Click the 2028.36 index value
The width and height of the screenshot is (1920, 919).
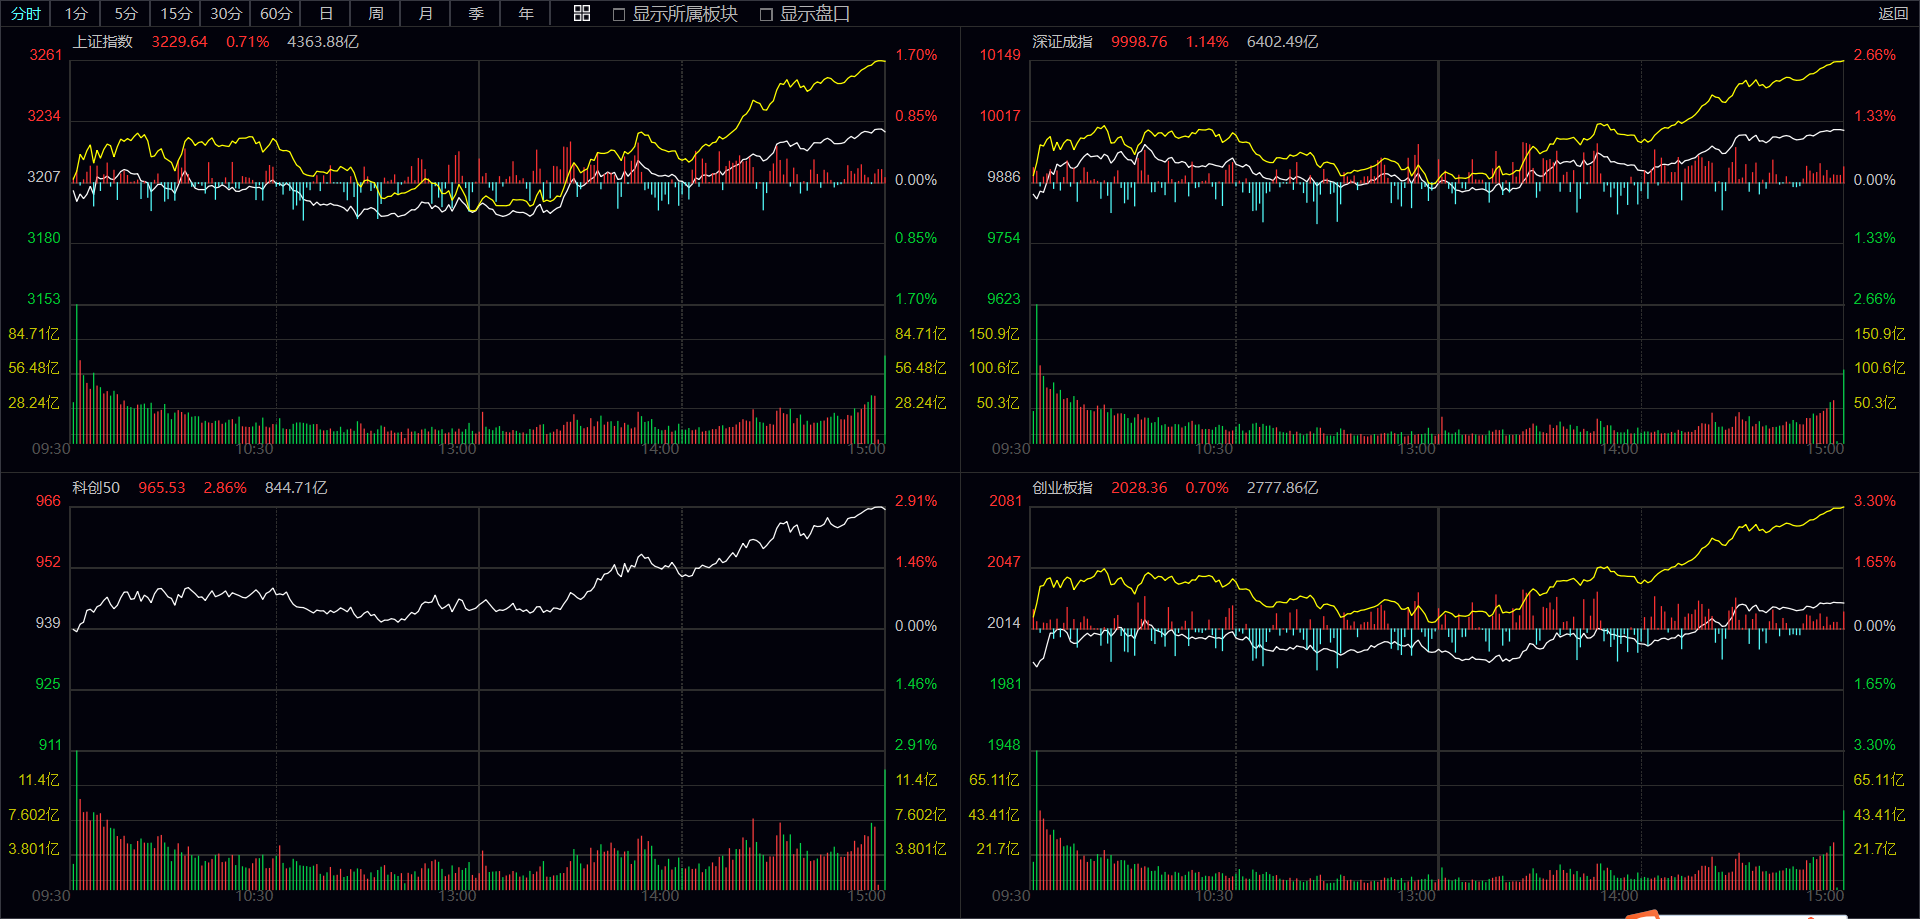1140,488
